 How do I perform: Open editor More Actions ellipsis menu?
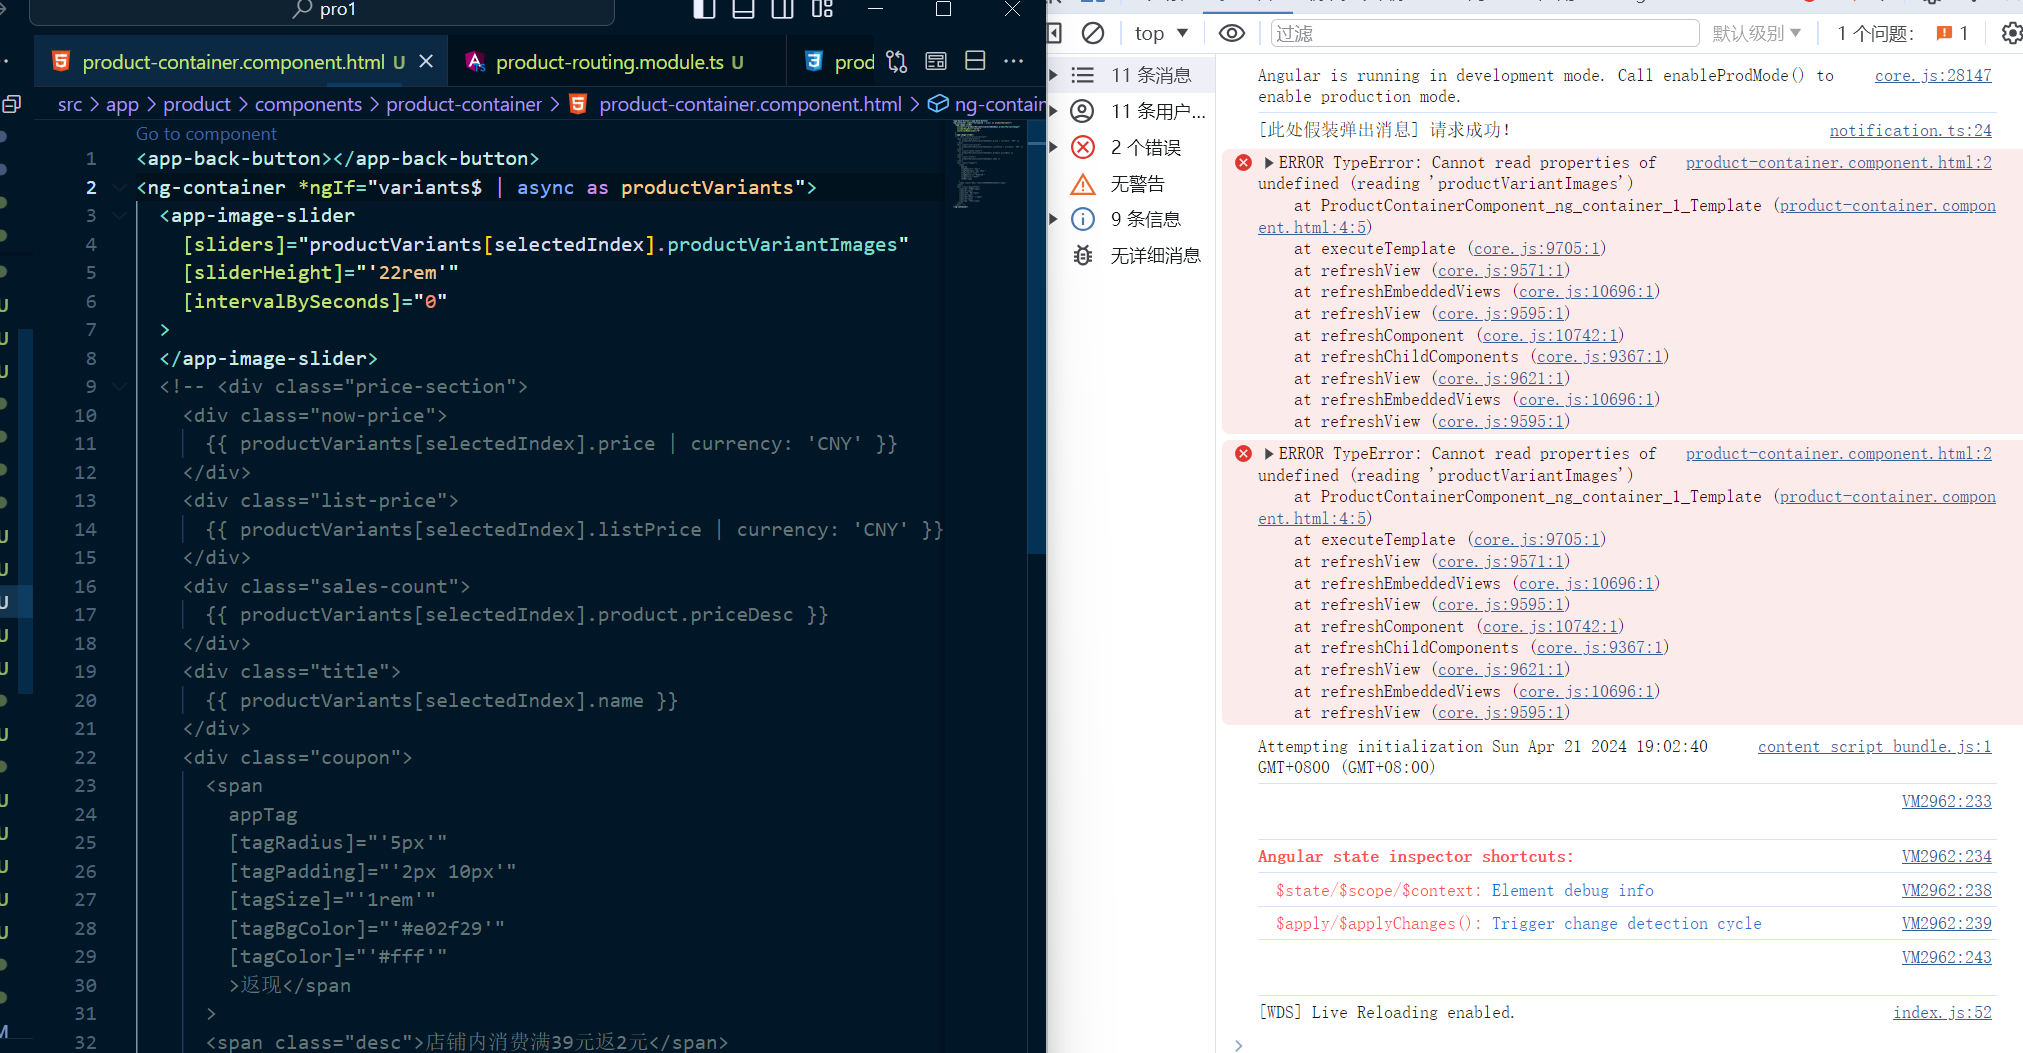[x=1013, y=61]
